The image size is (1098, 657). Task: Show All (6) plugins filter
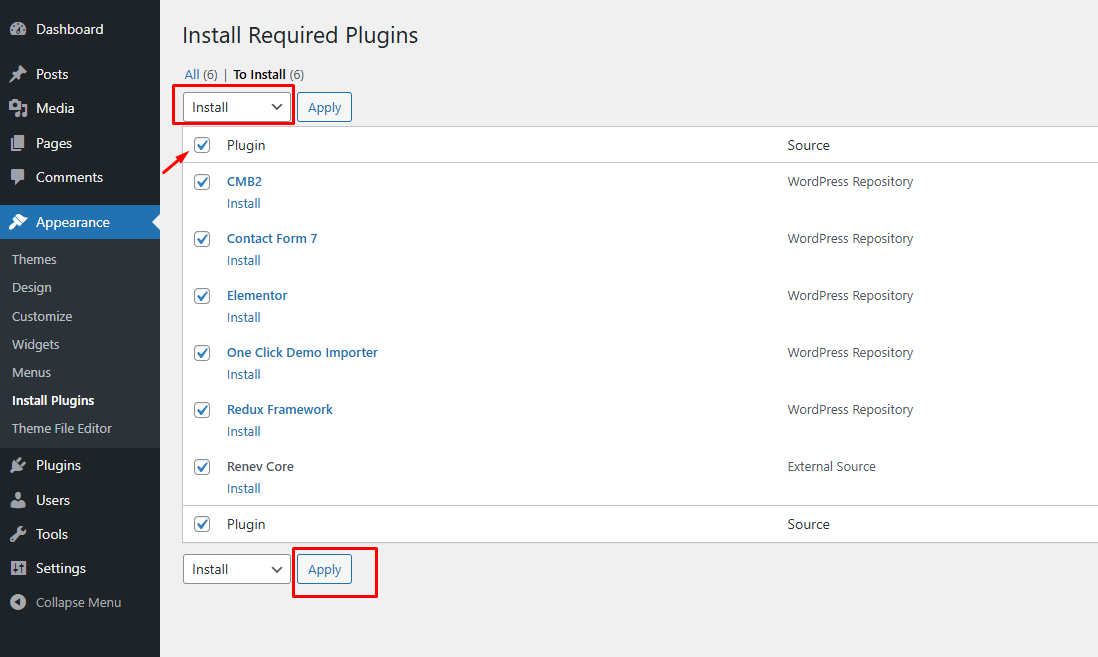[201, 74]
